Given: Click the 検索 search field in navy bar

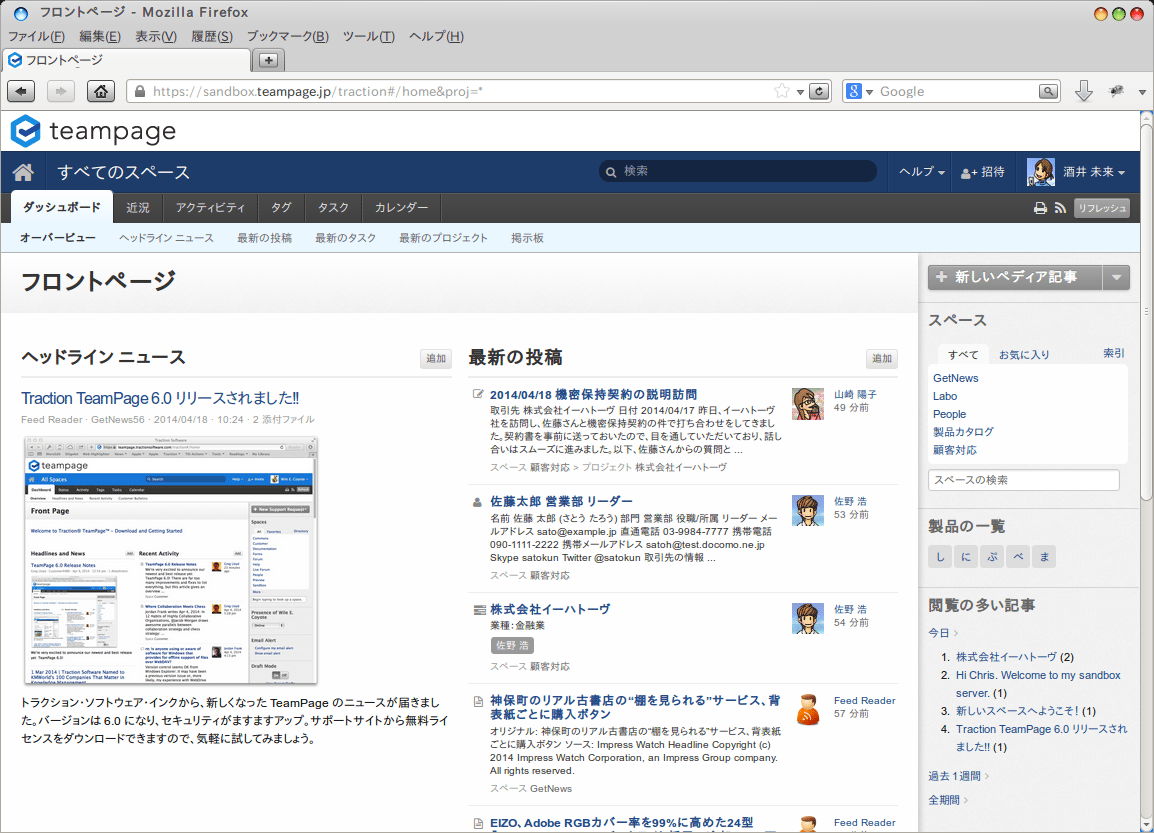Looking at the screenshot, I should coord(738,171).
